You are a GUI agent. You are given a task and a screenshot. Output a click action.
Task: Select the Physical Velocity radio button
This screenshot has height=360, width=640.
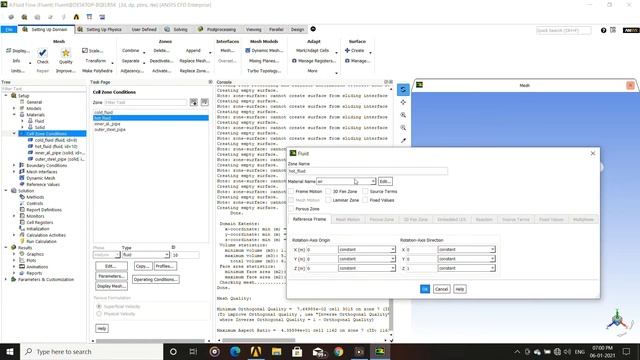coord(99,313)
